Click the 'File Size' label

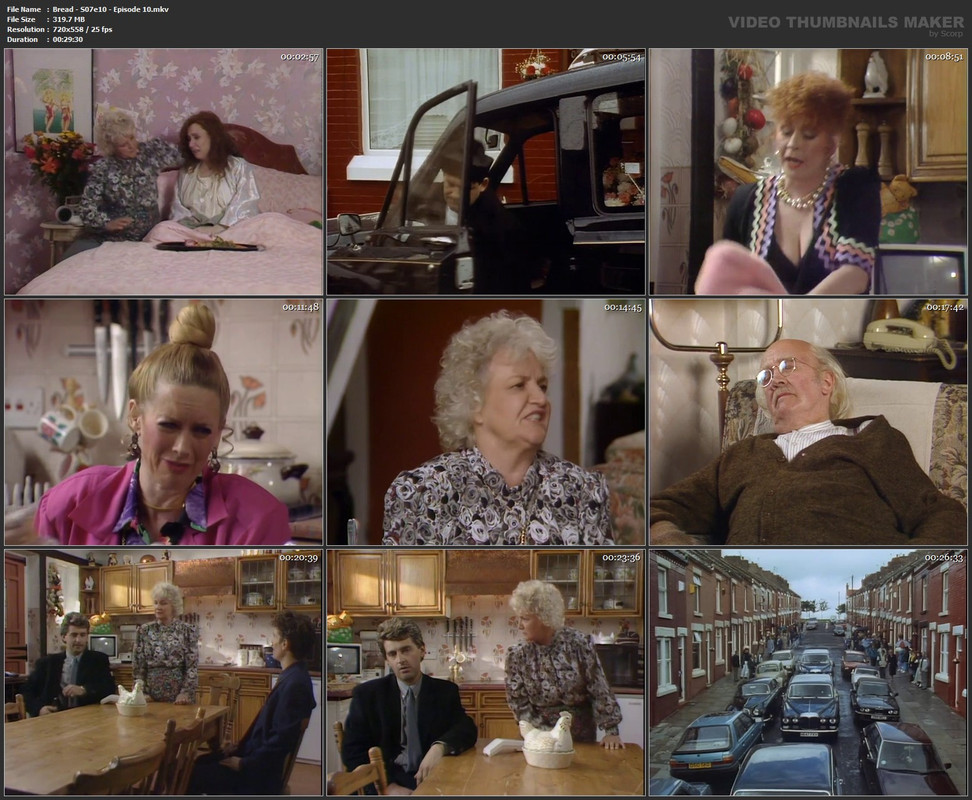point(21,19)
